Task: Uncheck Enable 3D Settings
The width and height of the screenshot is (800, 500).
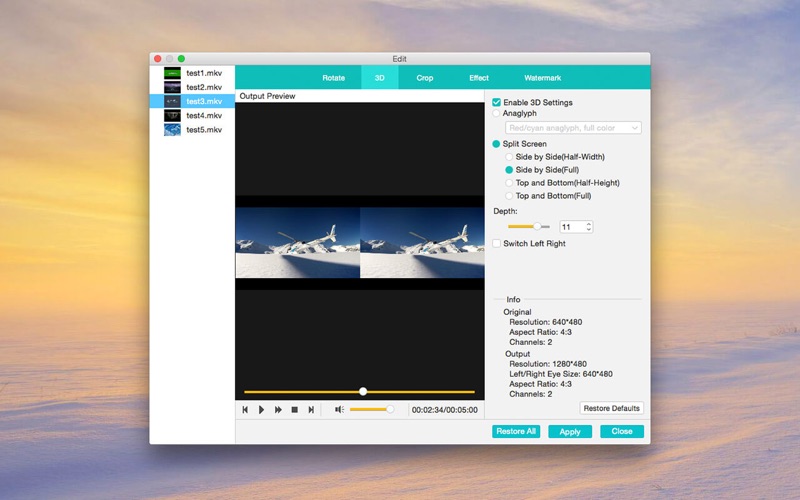Action: coord(496,103)
